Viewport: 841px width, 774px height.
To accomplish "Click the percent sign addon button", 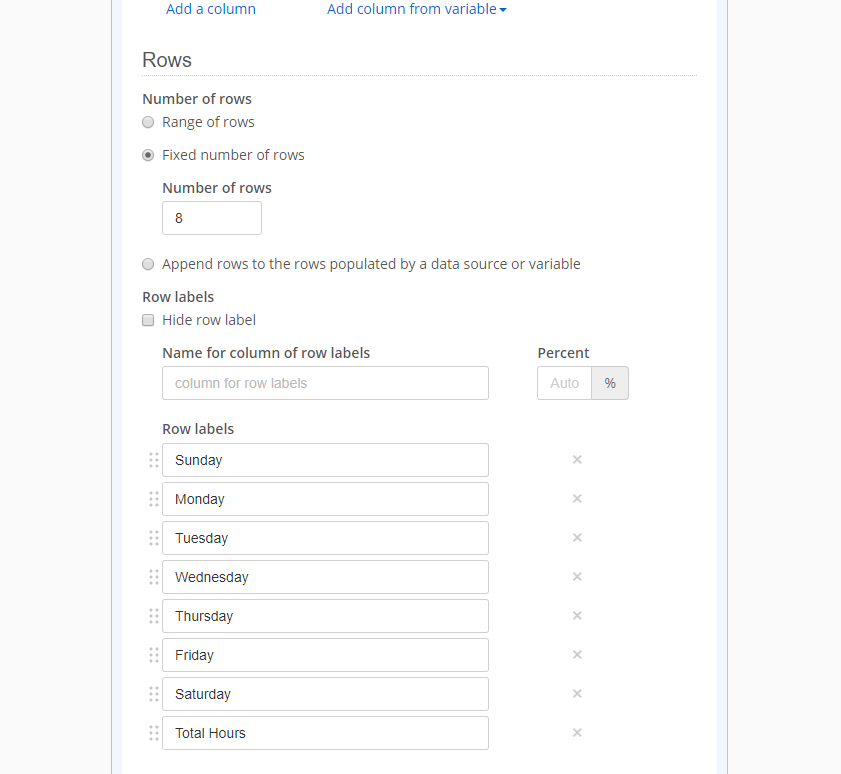I will click(x=610, y=383).
